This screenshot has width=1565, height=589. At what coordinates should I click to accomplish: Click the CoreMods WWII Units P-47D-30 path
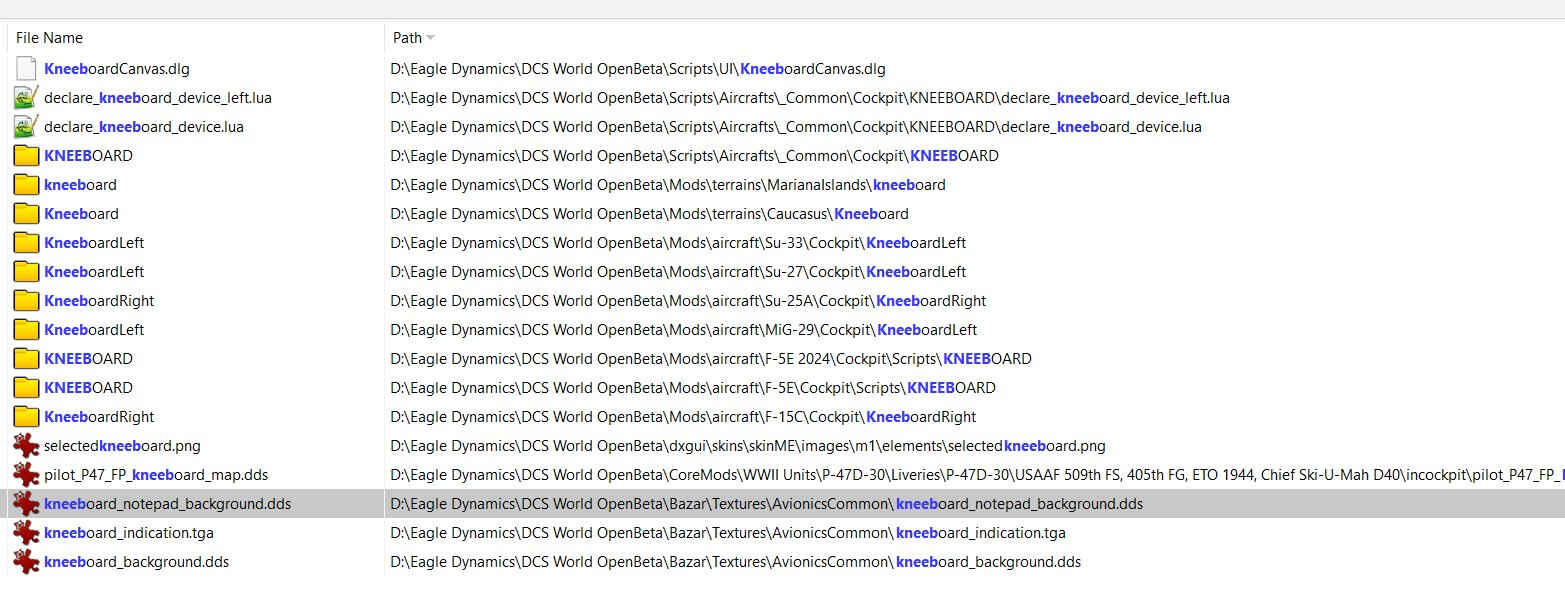[977, 475]
